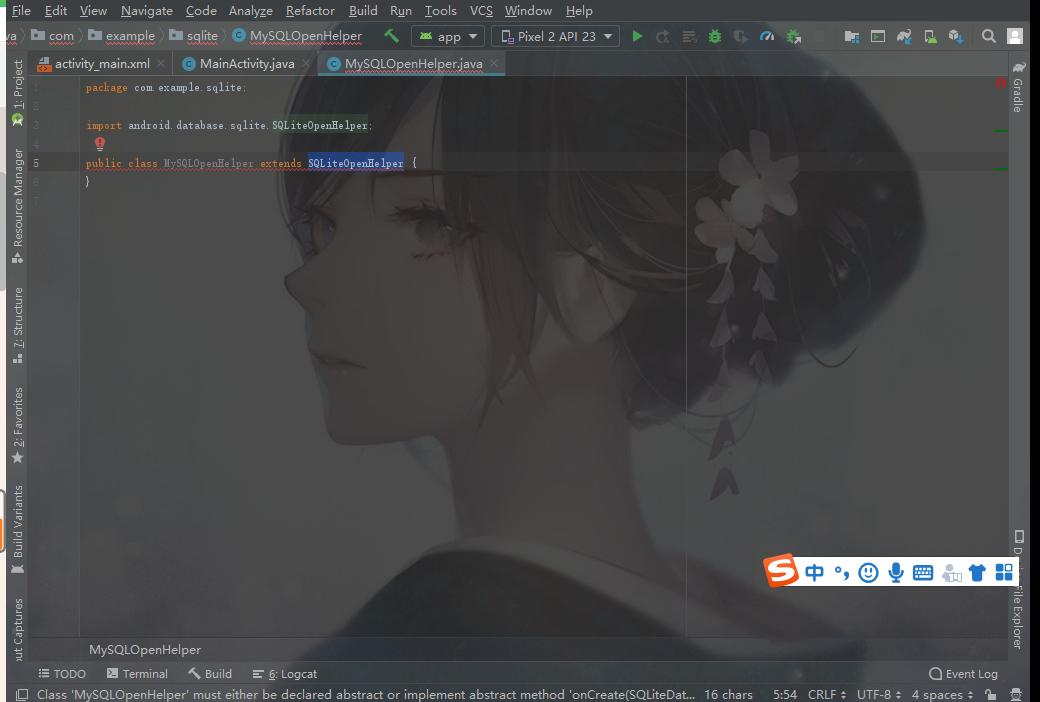Open the 4 spaces indent selector
The image size is (1040, 702).
coord(942,694)
